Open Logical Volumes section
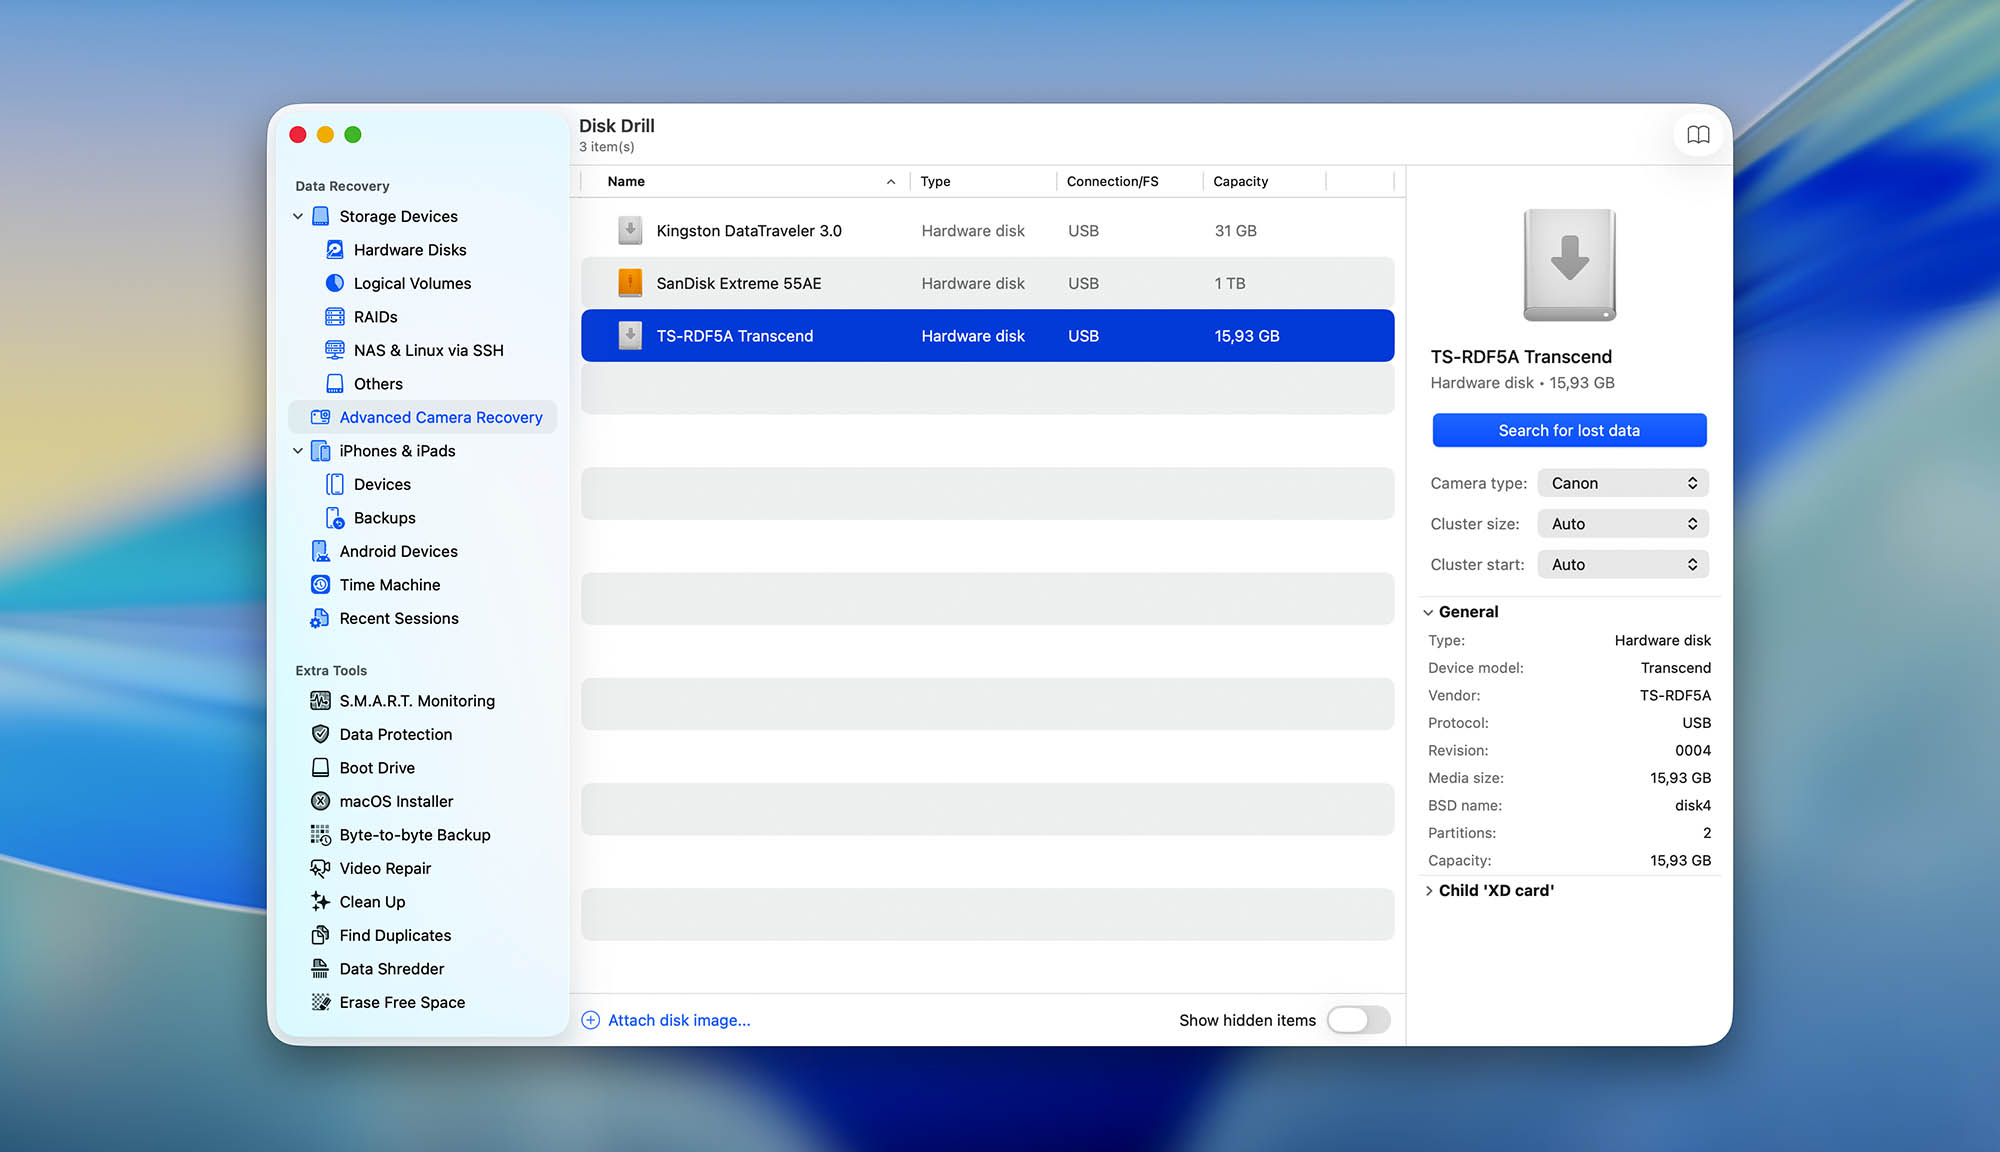 412,283
